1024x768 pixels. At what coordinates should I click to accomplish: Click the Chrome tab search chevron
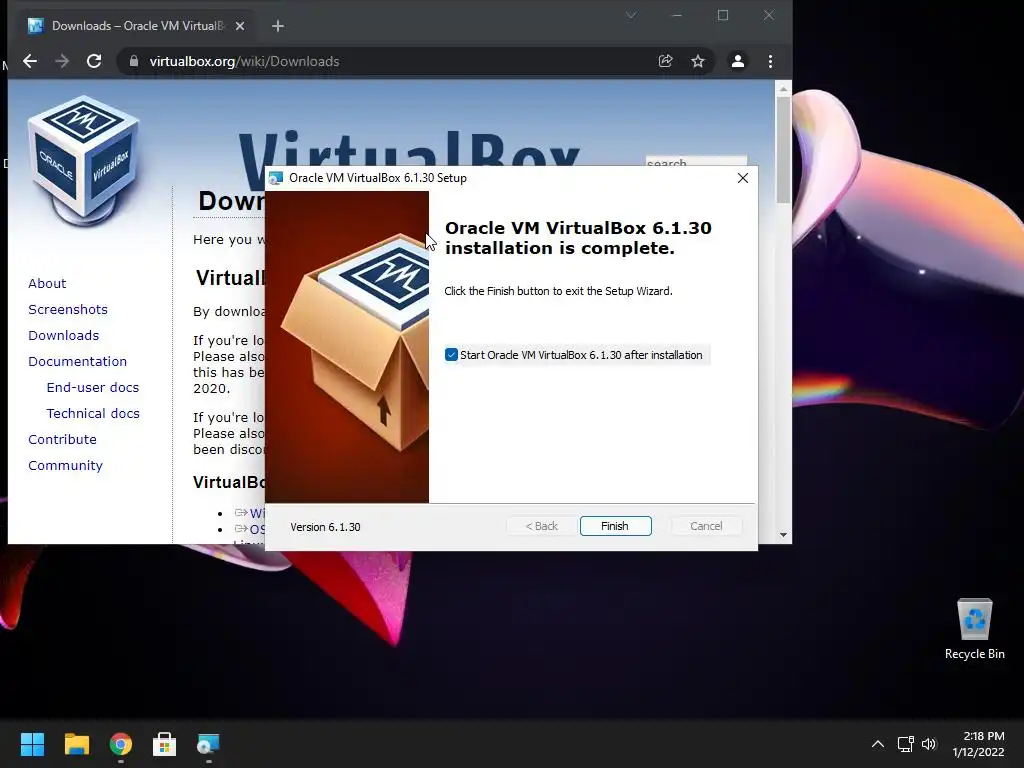pos(630,15)
